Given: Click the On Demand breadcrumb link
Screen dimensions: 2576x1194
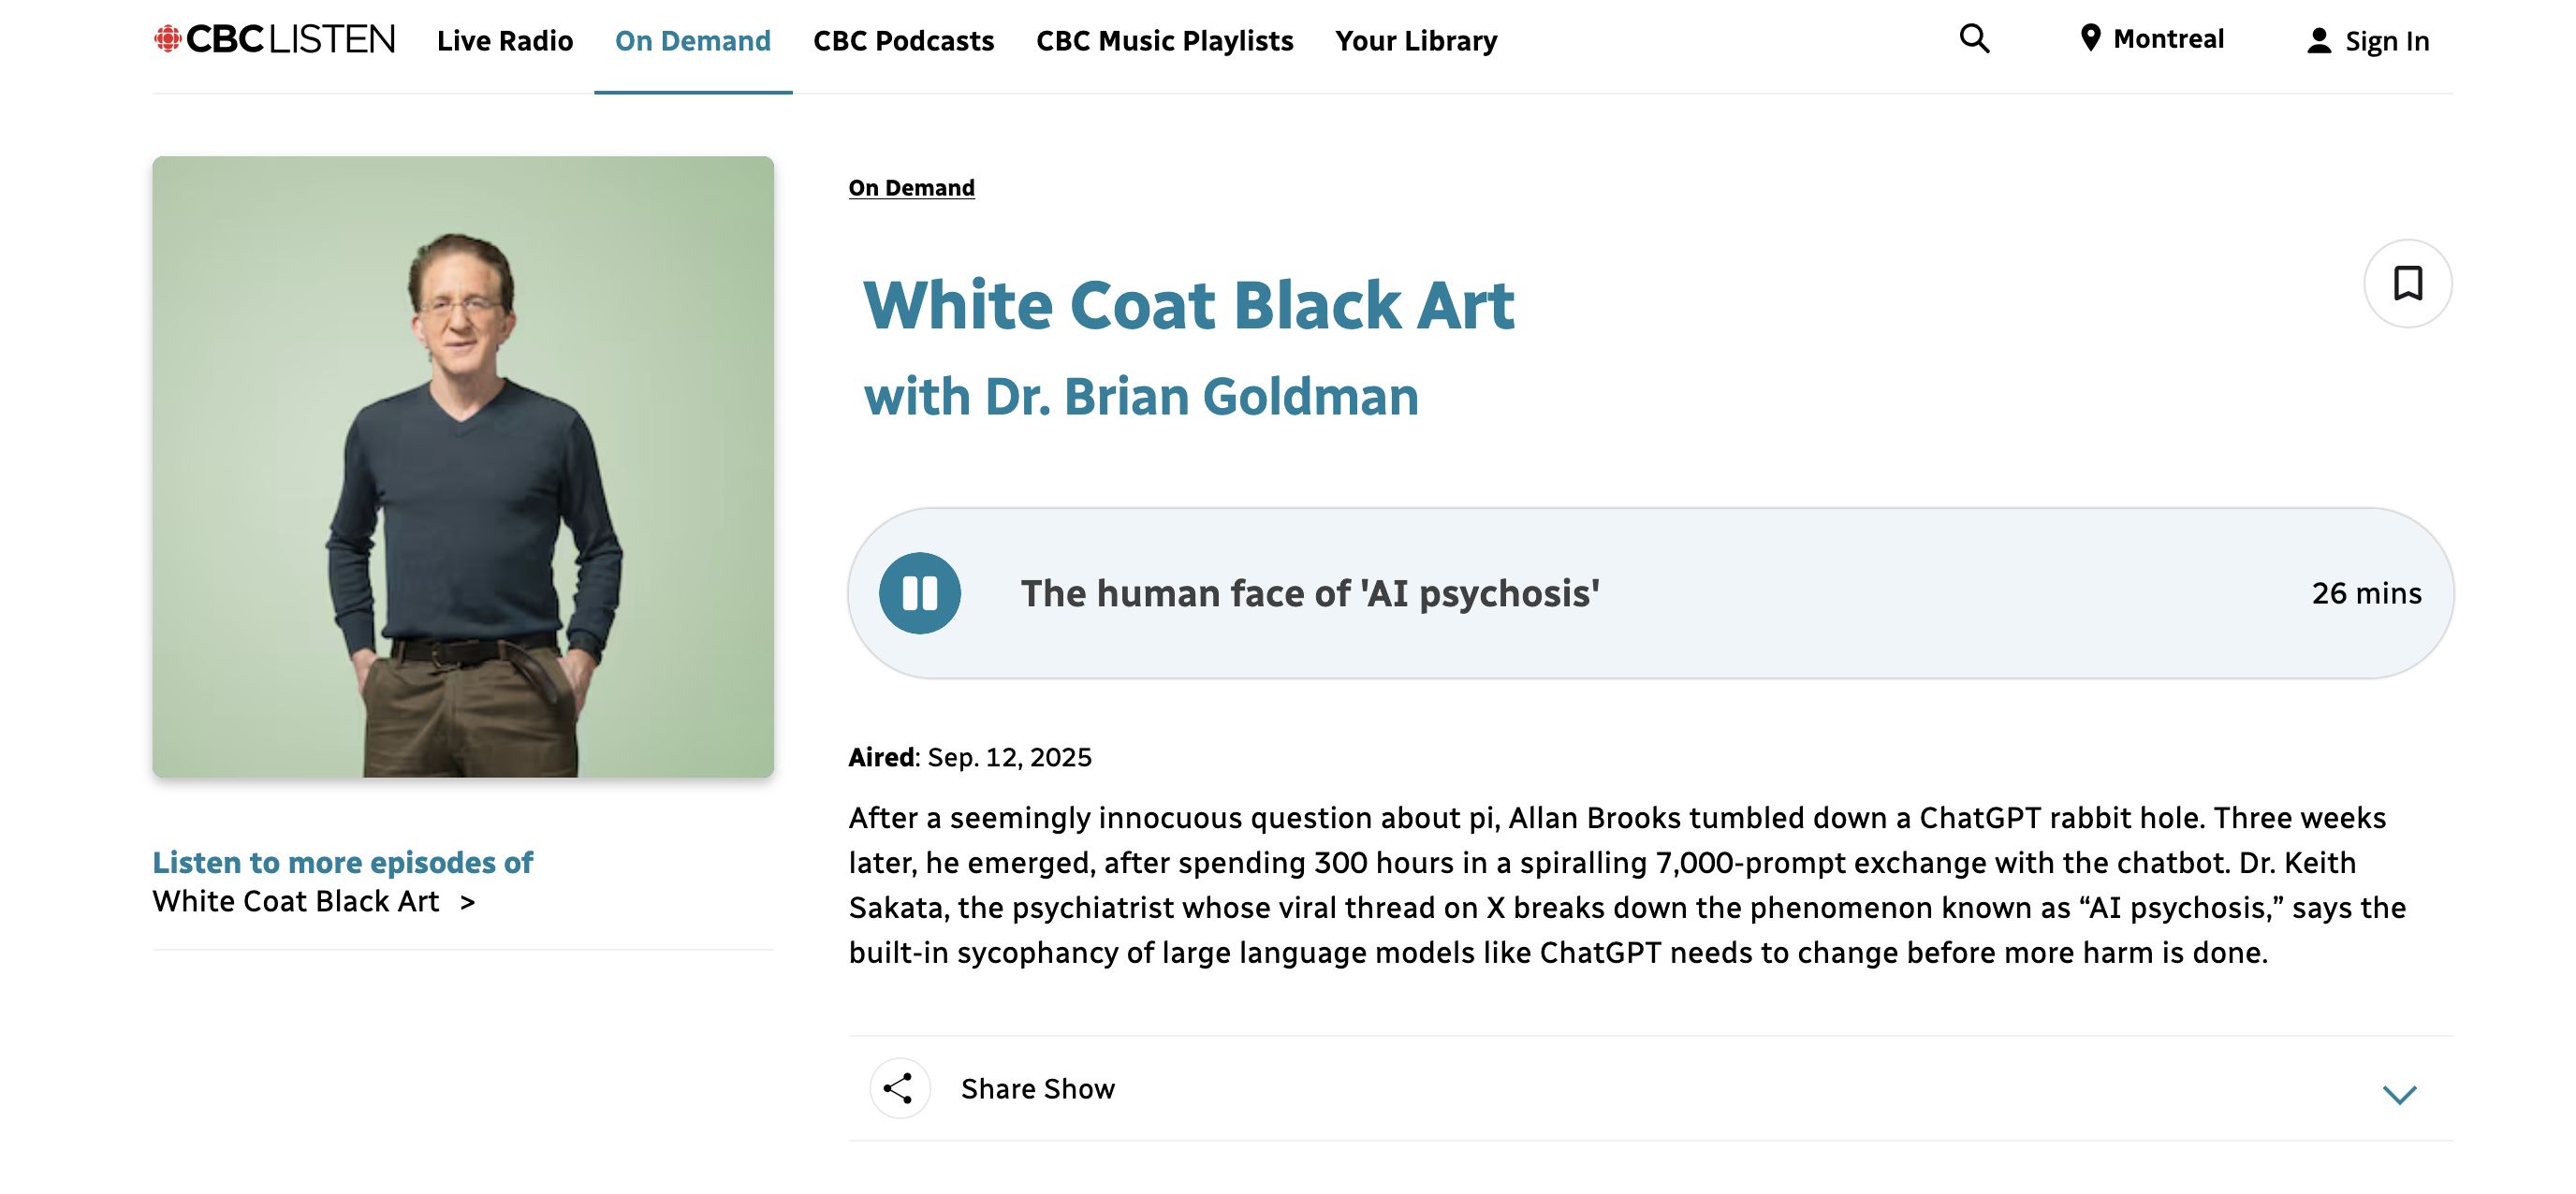Looking at the screenshot, I should click(911, 188).
